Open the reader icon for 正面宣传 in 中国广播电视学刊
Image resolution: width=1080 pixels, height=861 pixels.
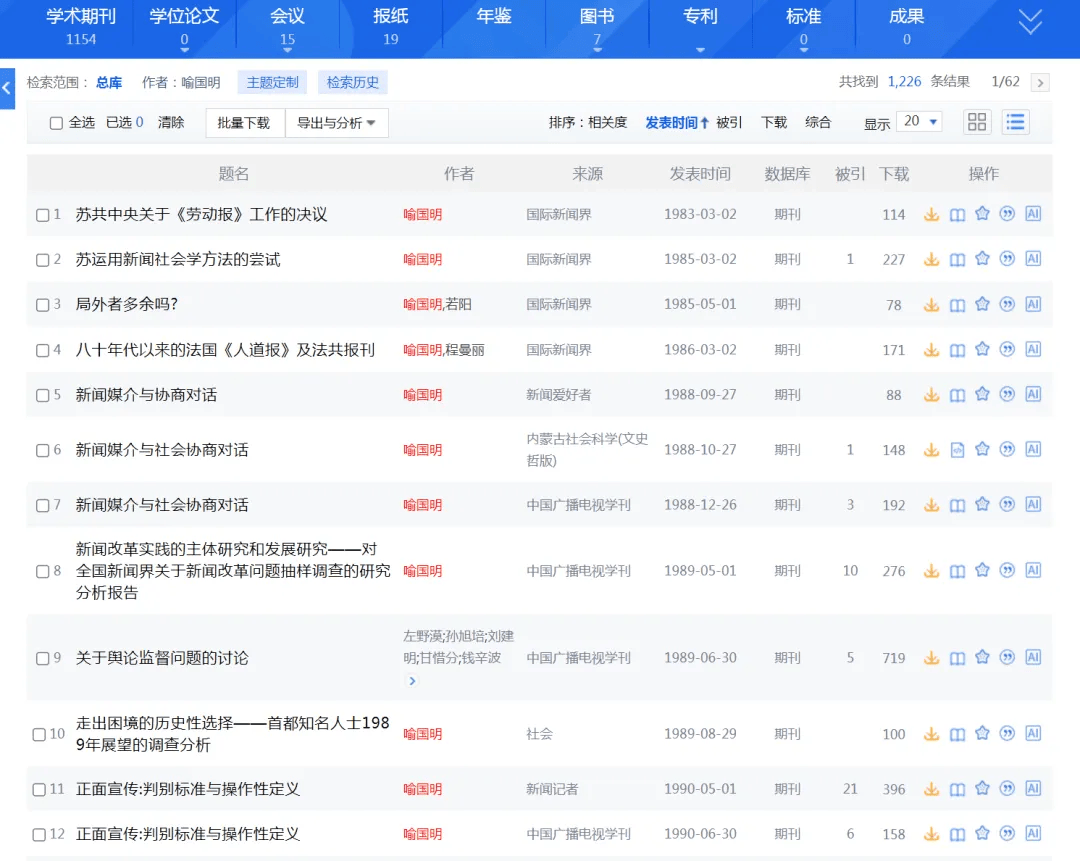[x=957, y=834]
